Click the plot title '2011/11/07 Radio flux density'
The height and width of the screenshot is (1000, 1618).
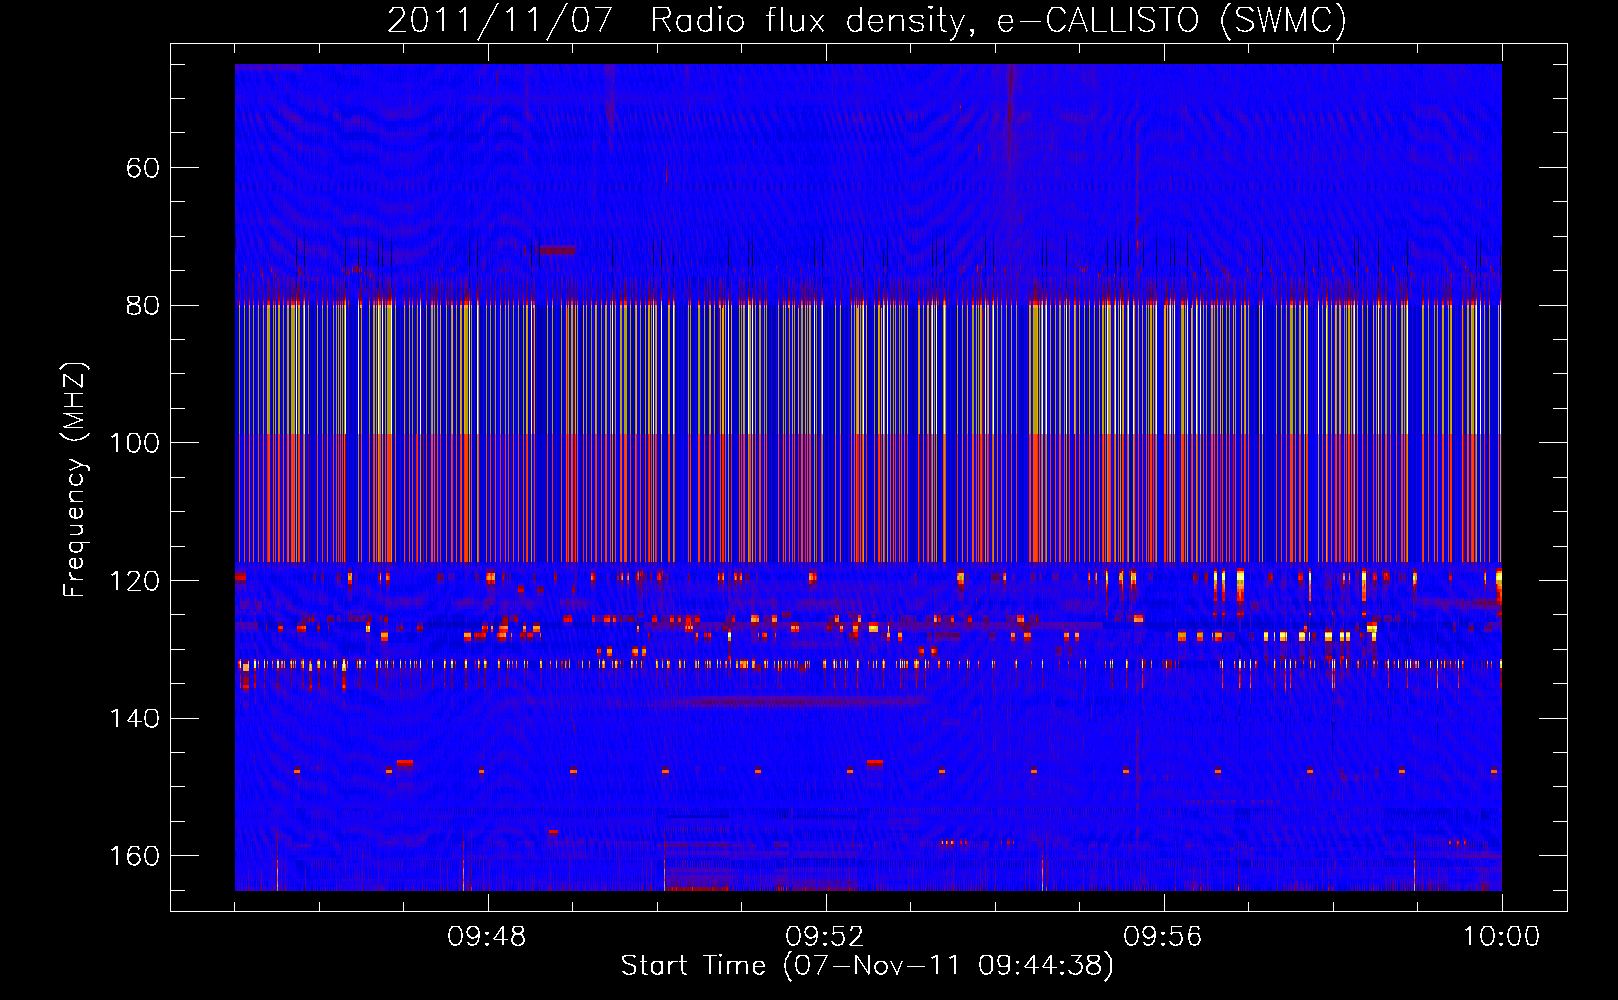867,21
